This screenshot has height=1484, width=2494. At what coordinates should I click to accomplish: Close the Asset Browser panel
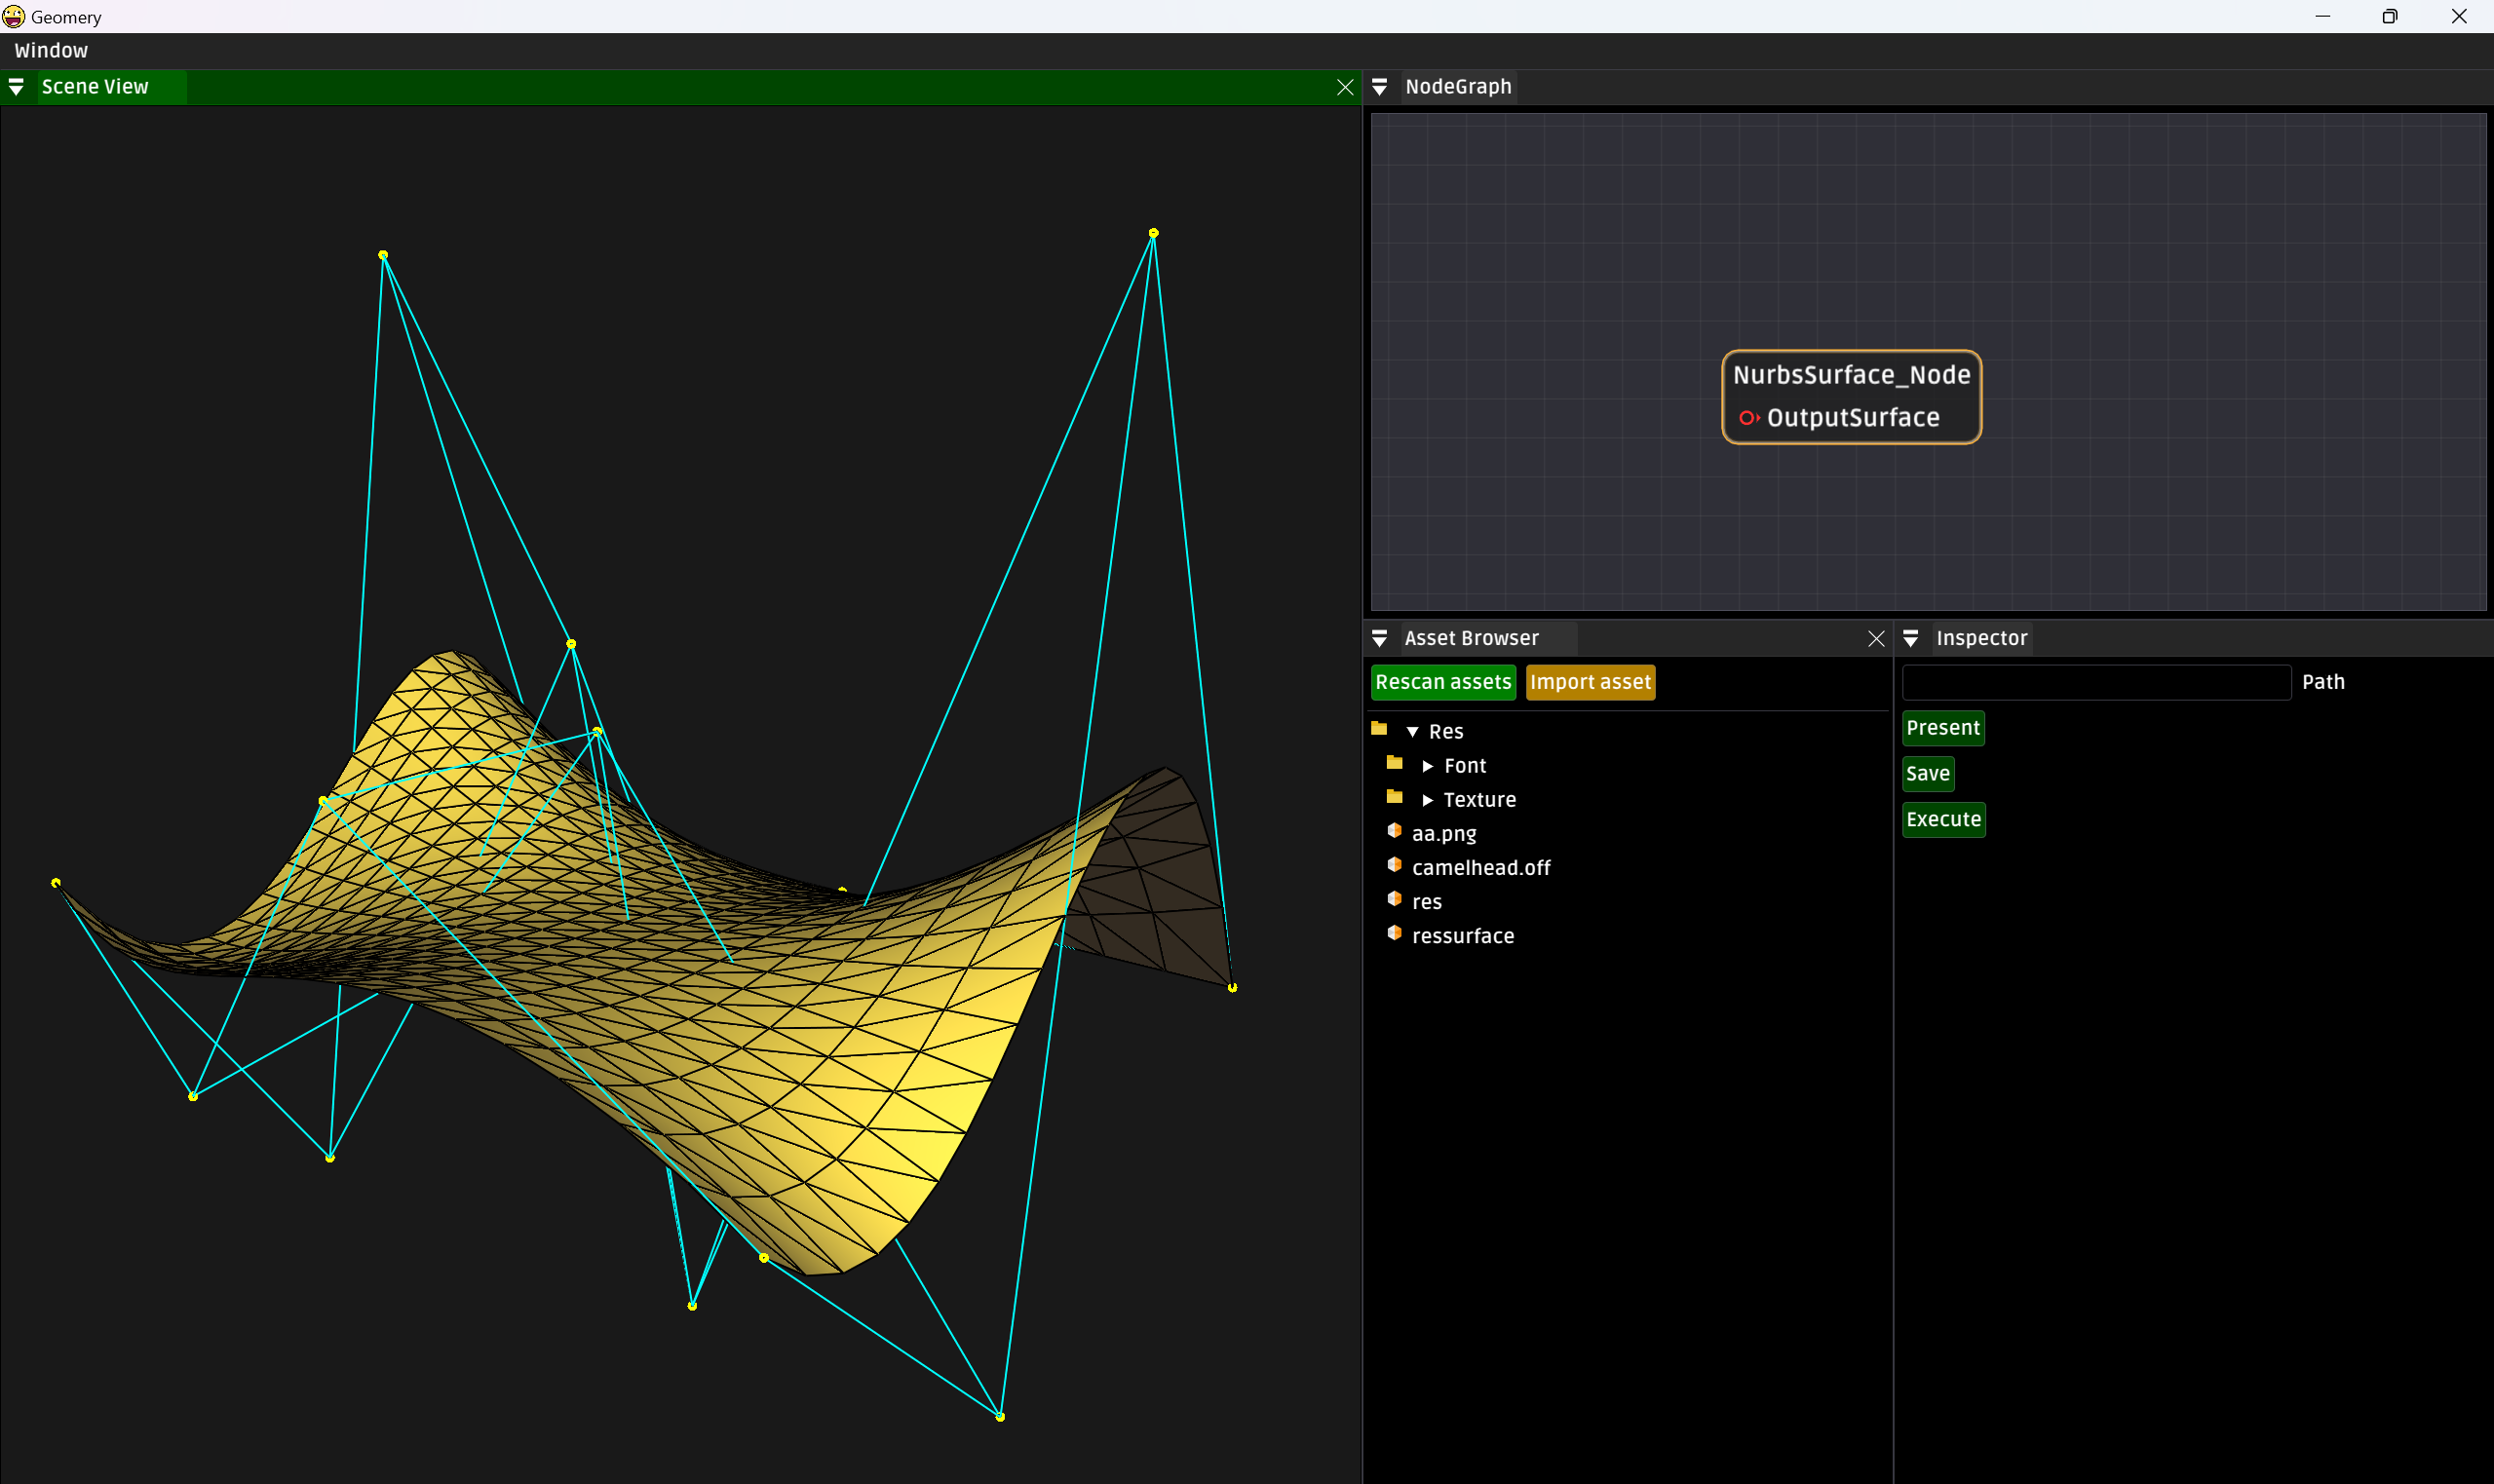(x=1876, y=638)
